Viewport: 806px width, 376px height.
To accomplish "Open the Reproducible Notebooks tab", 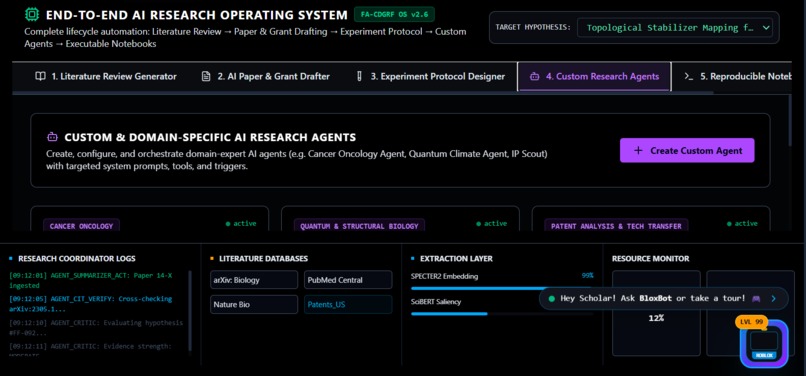I will coord(732,77).
